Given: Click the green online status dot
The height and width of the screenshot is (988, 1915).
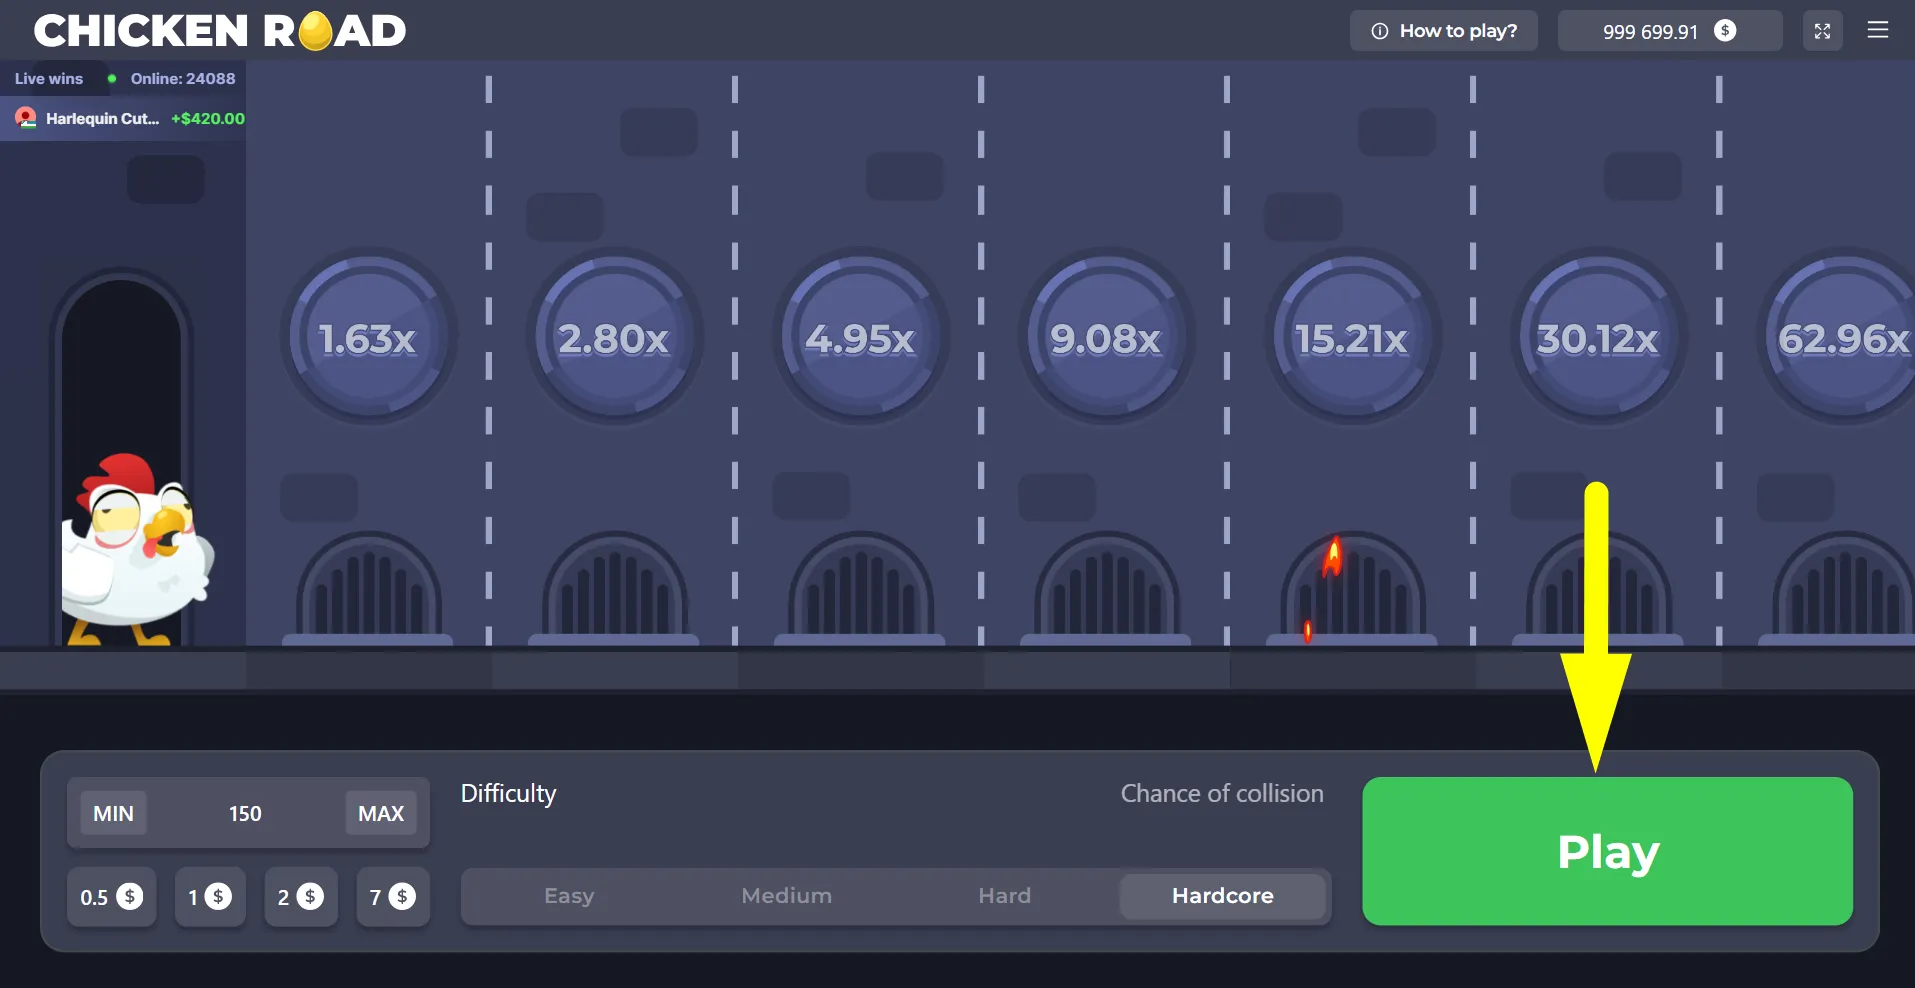Looking at the screenshot, I should [112, 79].
